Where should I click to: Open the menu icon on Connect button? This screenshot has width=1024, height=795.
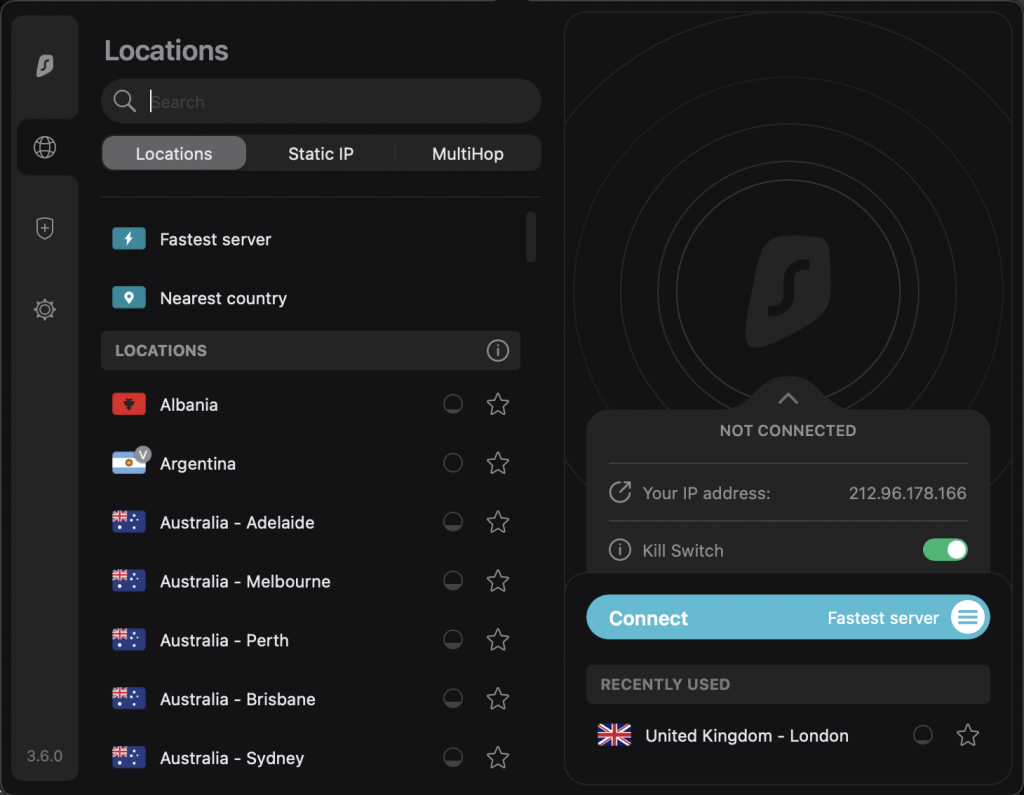pos(967,617)
